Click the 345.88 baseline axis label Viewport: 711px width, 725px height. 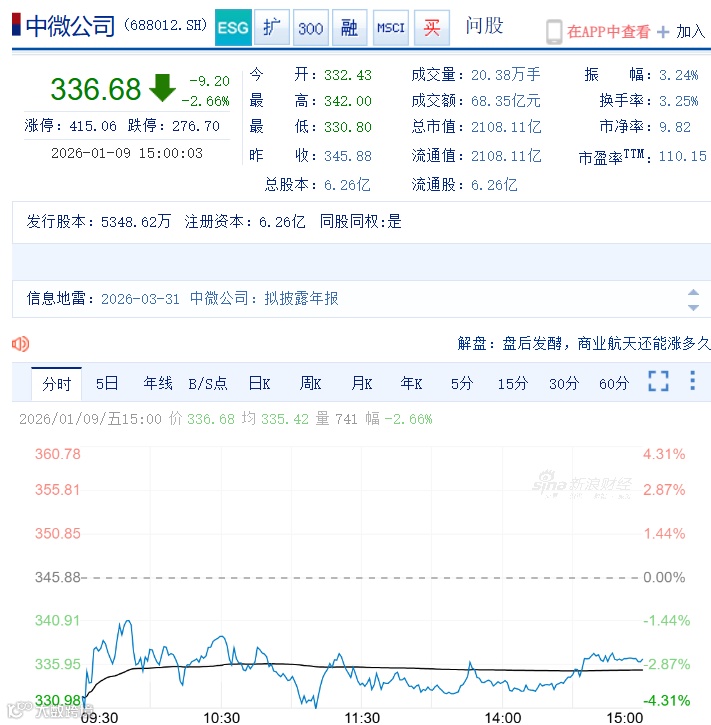[x=58, y=577]
